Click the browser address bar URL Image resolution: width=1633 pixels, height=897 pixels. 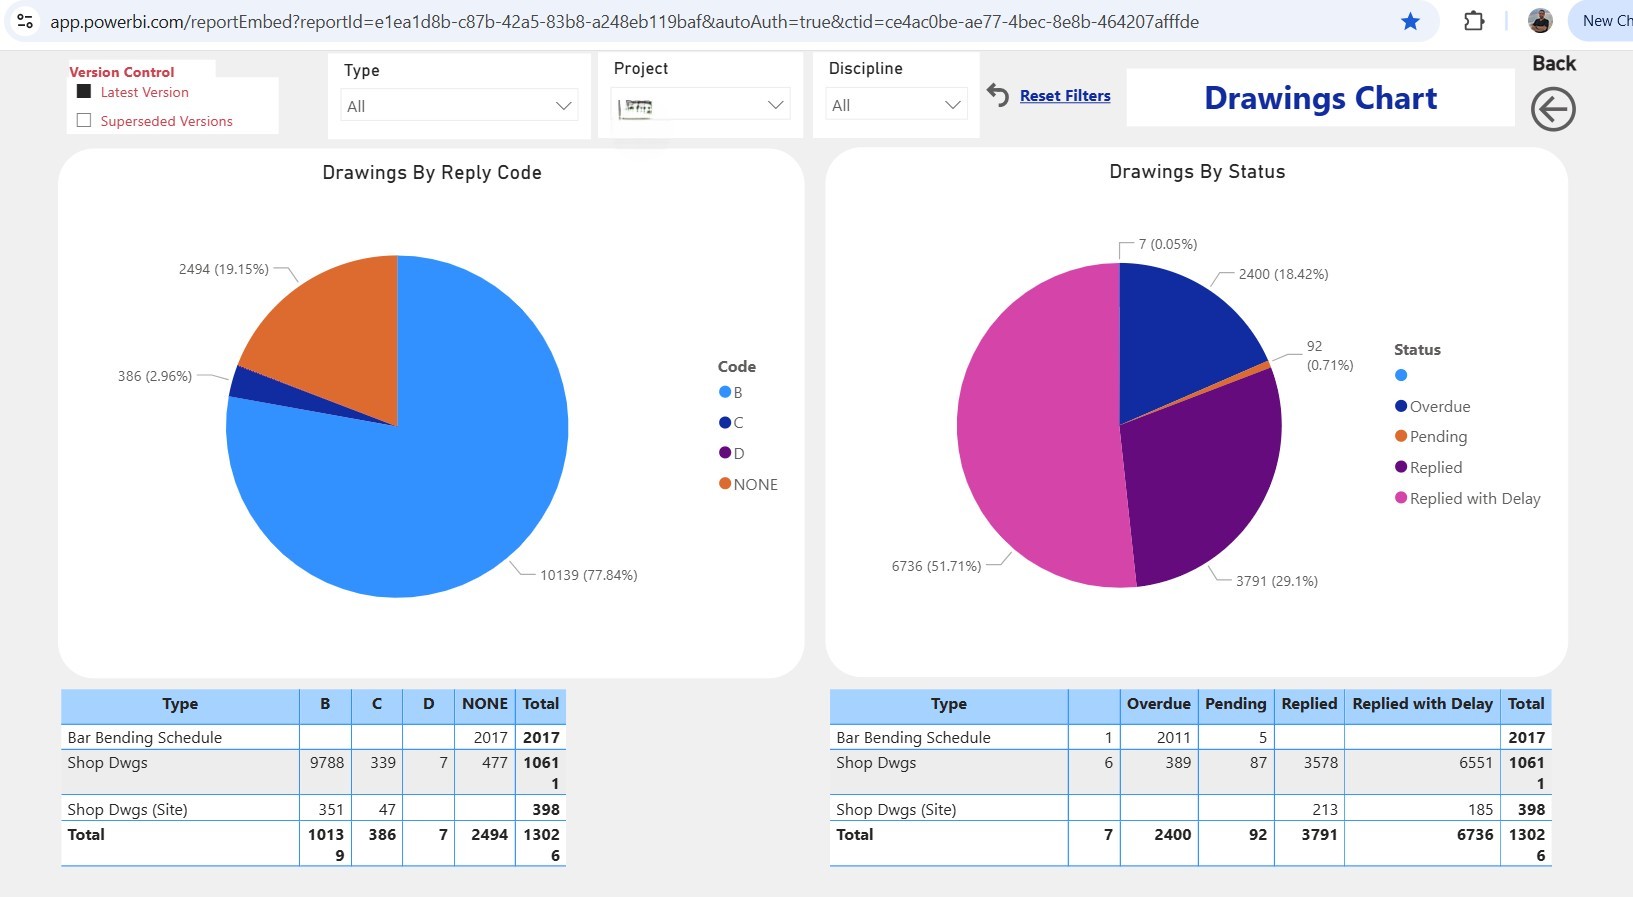tap(624, 21)
